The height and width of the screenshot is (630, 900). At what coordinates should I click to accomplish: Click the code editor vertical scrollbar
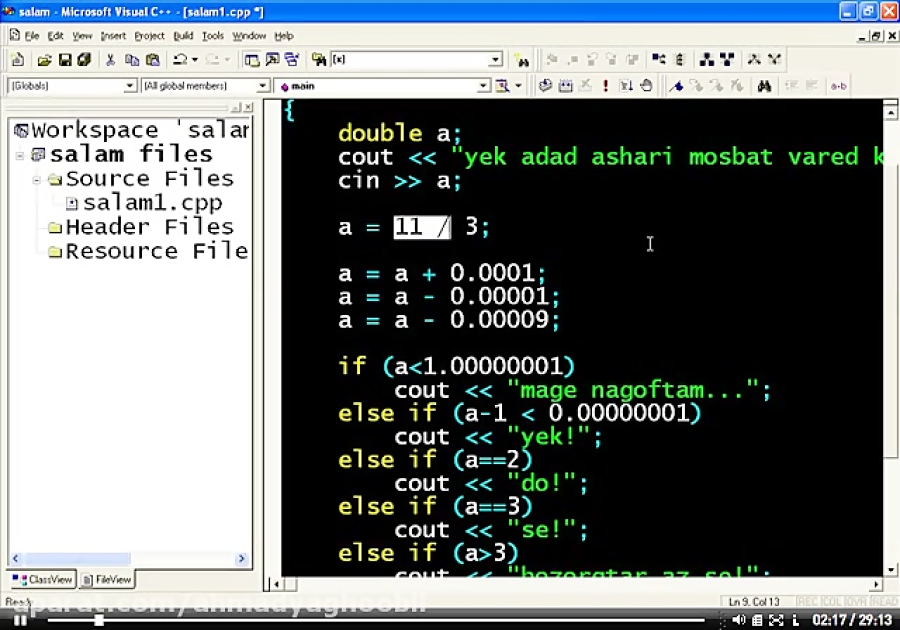890,300
